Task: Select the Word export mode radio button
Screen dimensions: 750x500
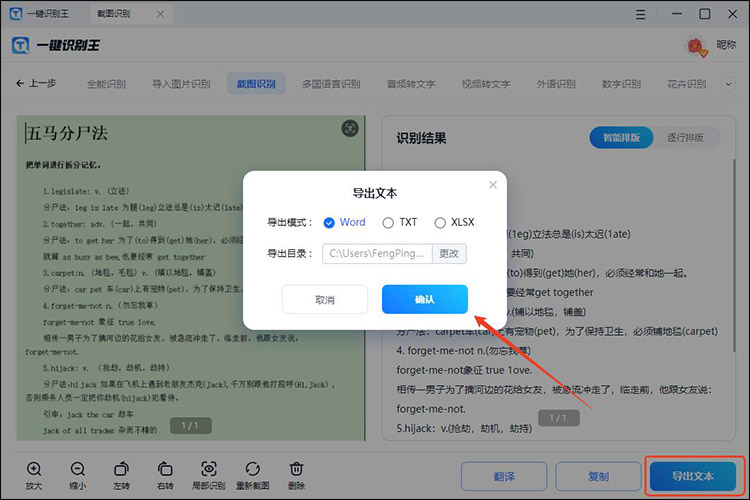Action: 329,222
